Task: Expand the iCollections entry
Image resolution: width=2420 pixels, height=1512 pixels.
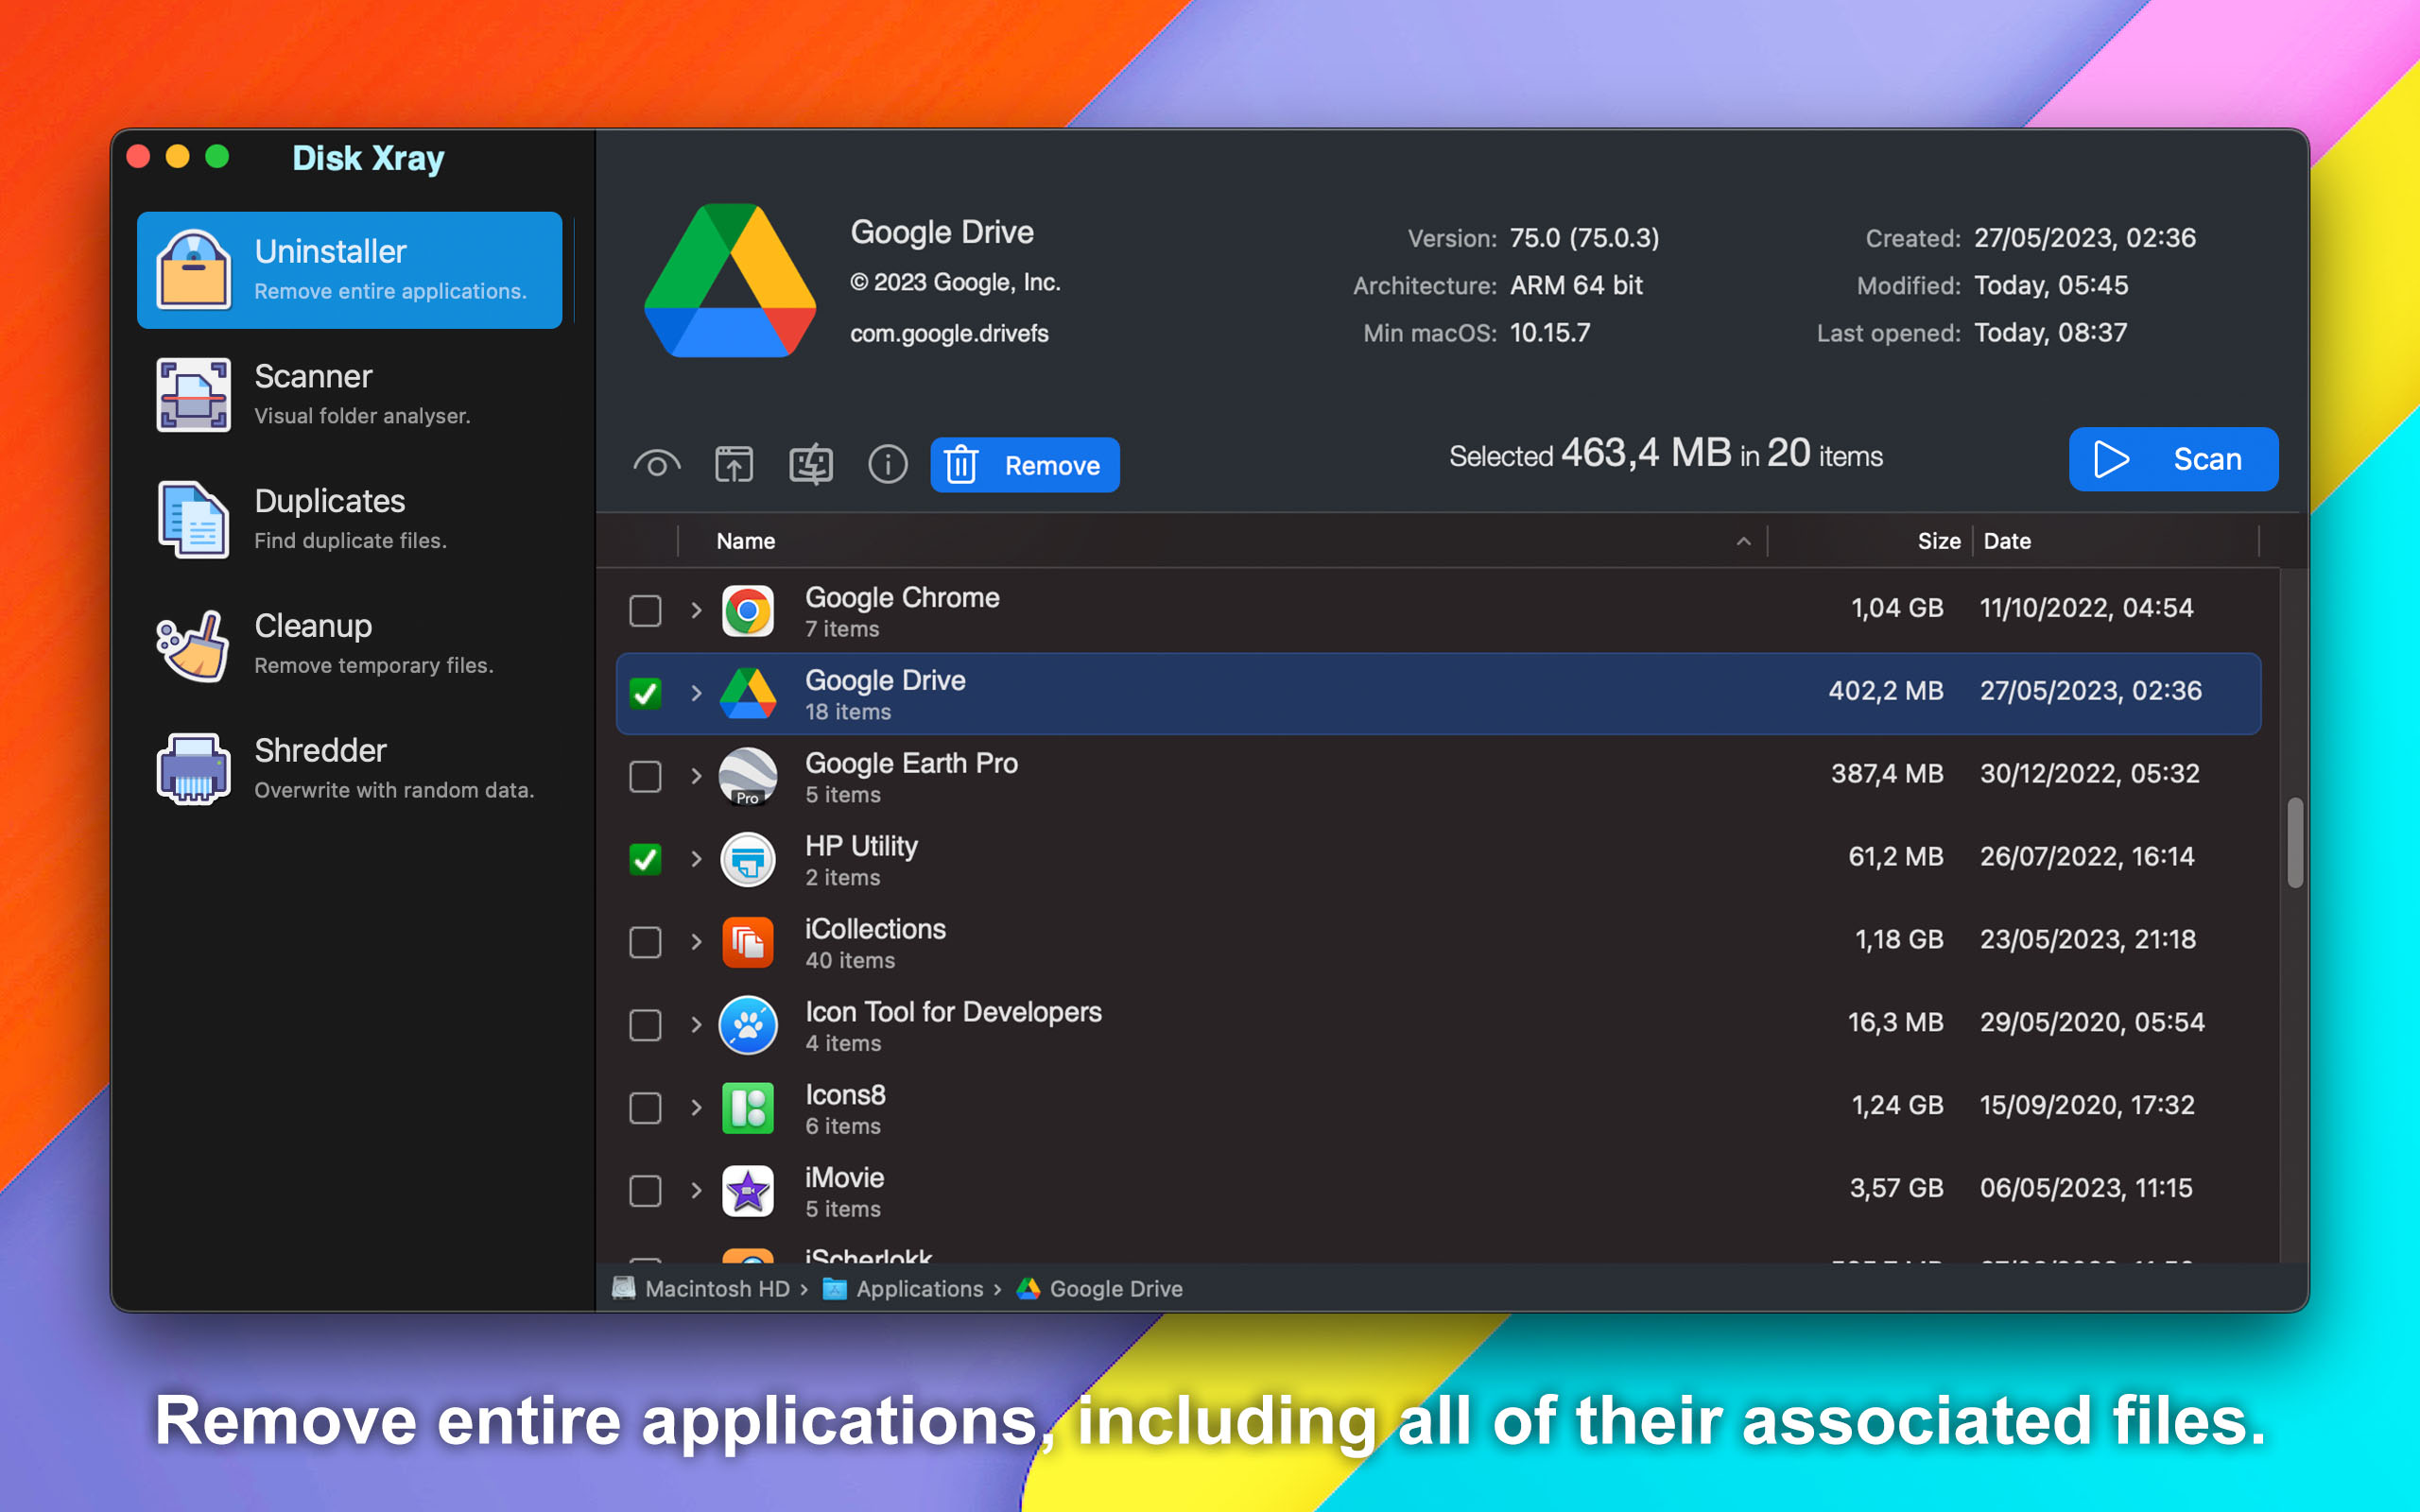Action: 696,942
